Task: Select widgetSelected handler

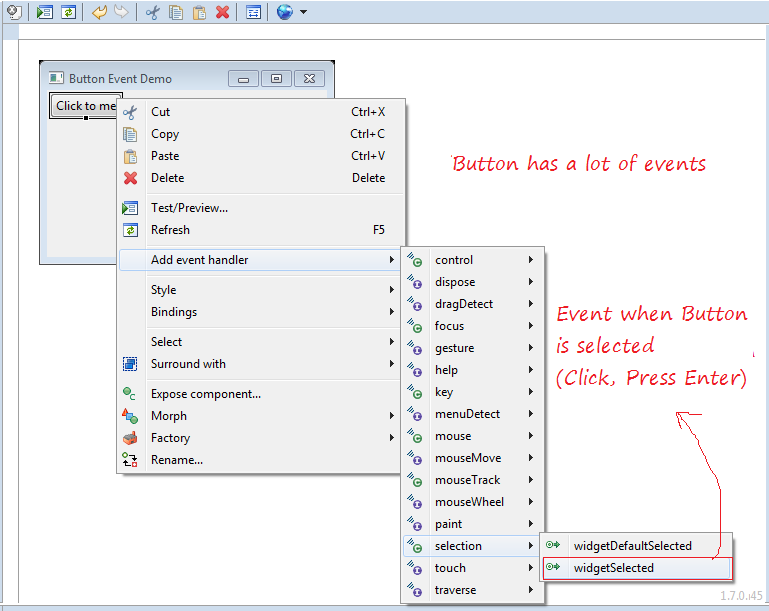Action: coord(637,568)
